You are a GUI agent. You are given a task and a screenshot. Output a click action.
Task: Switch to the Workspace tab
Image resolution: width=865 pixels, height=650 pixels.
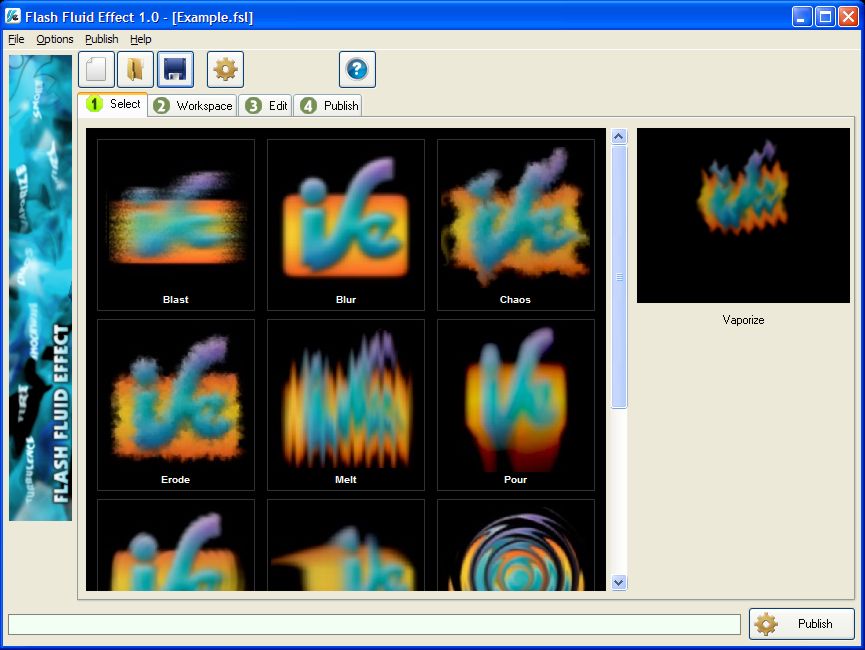point(193,106)
